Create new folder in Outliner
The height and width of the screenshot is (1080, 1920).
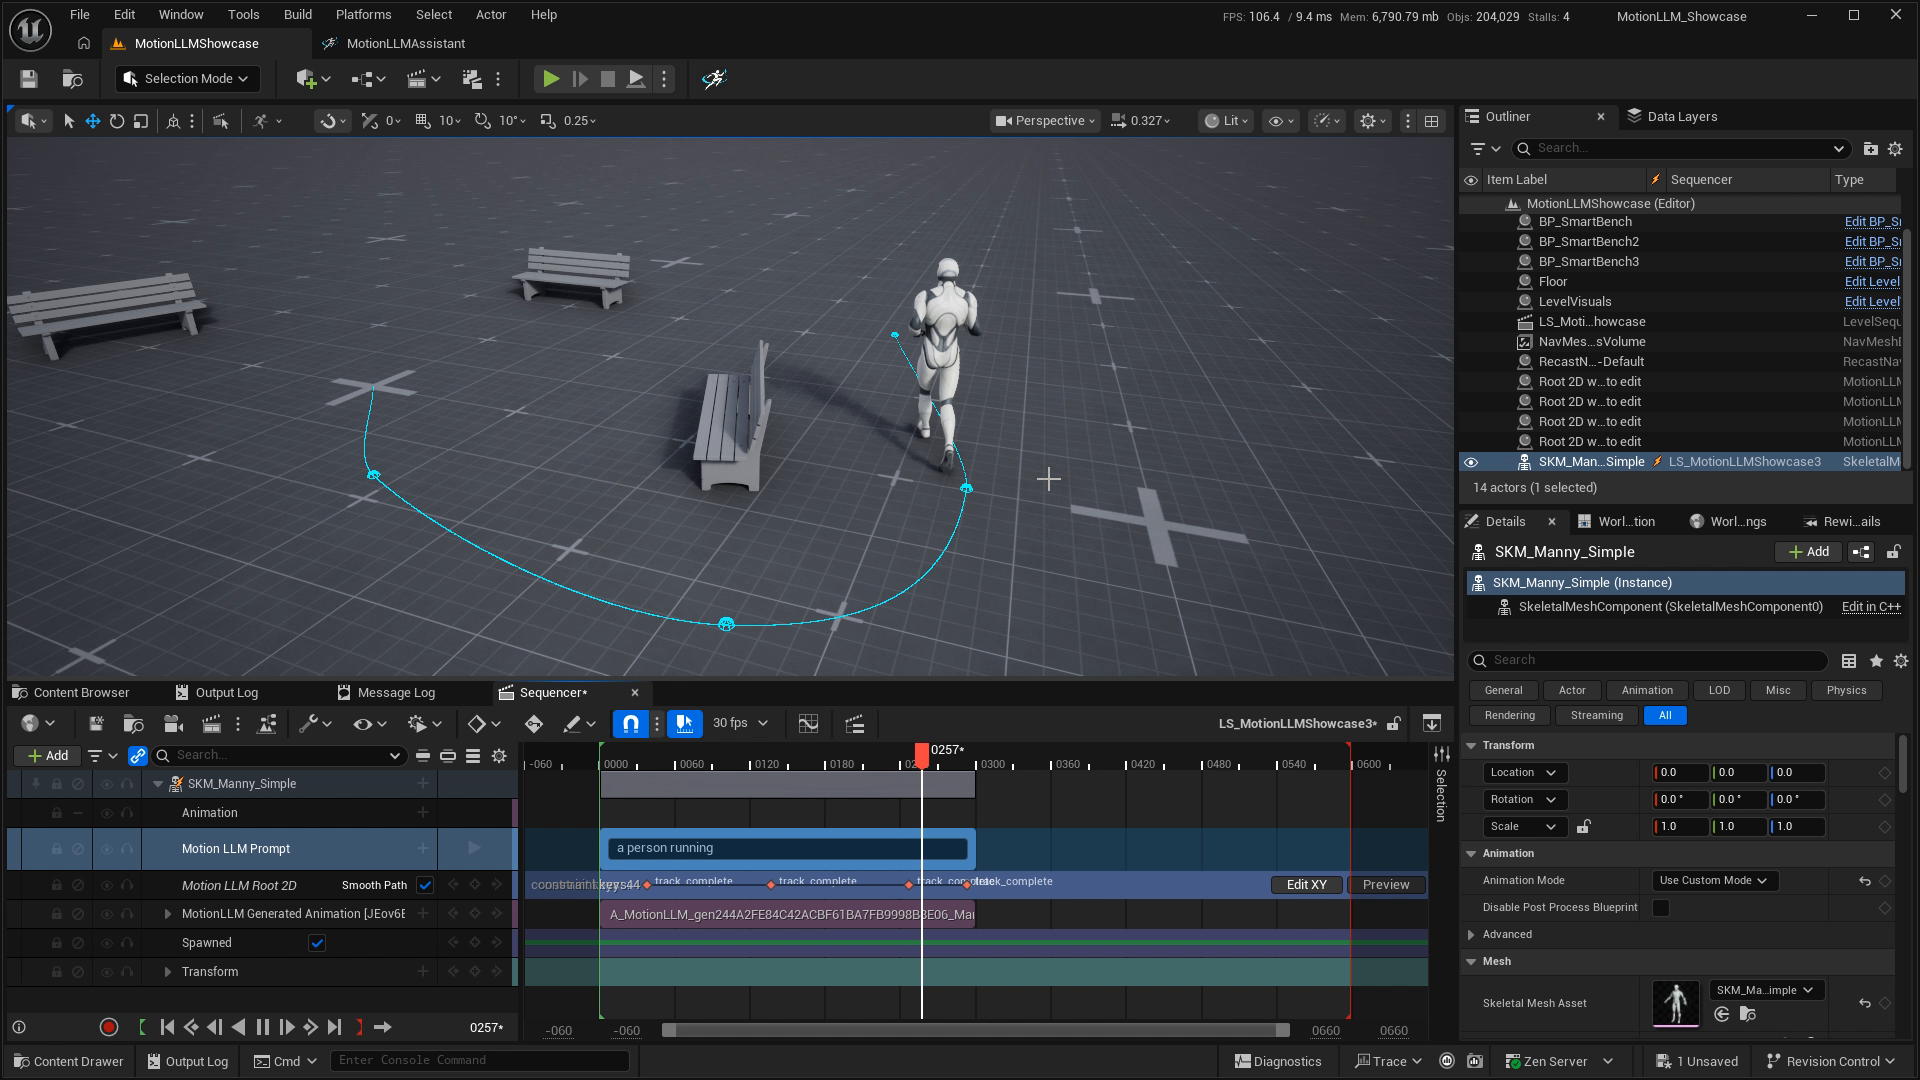[x=1870, y=148]
